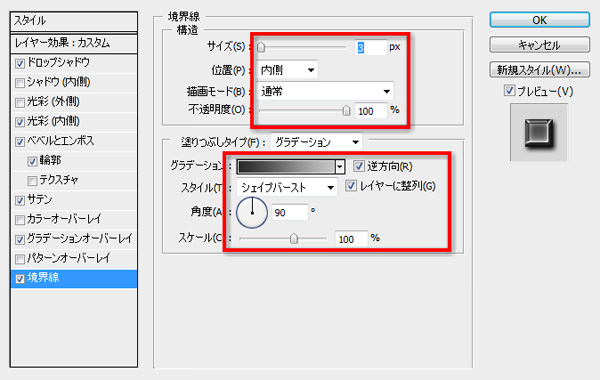Click the style preview thumbnail
Screen dimensions: 600x380
(x=539, y=133)
